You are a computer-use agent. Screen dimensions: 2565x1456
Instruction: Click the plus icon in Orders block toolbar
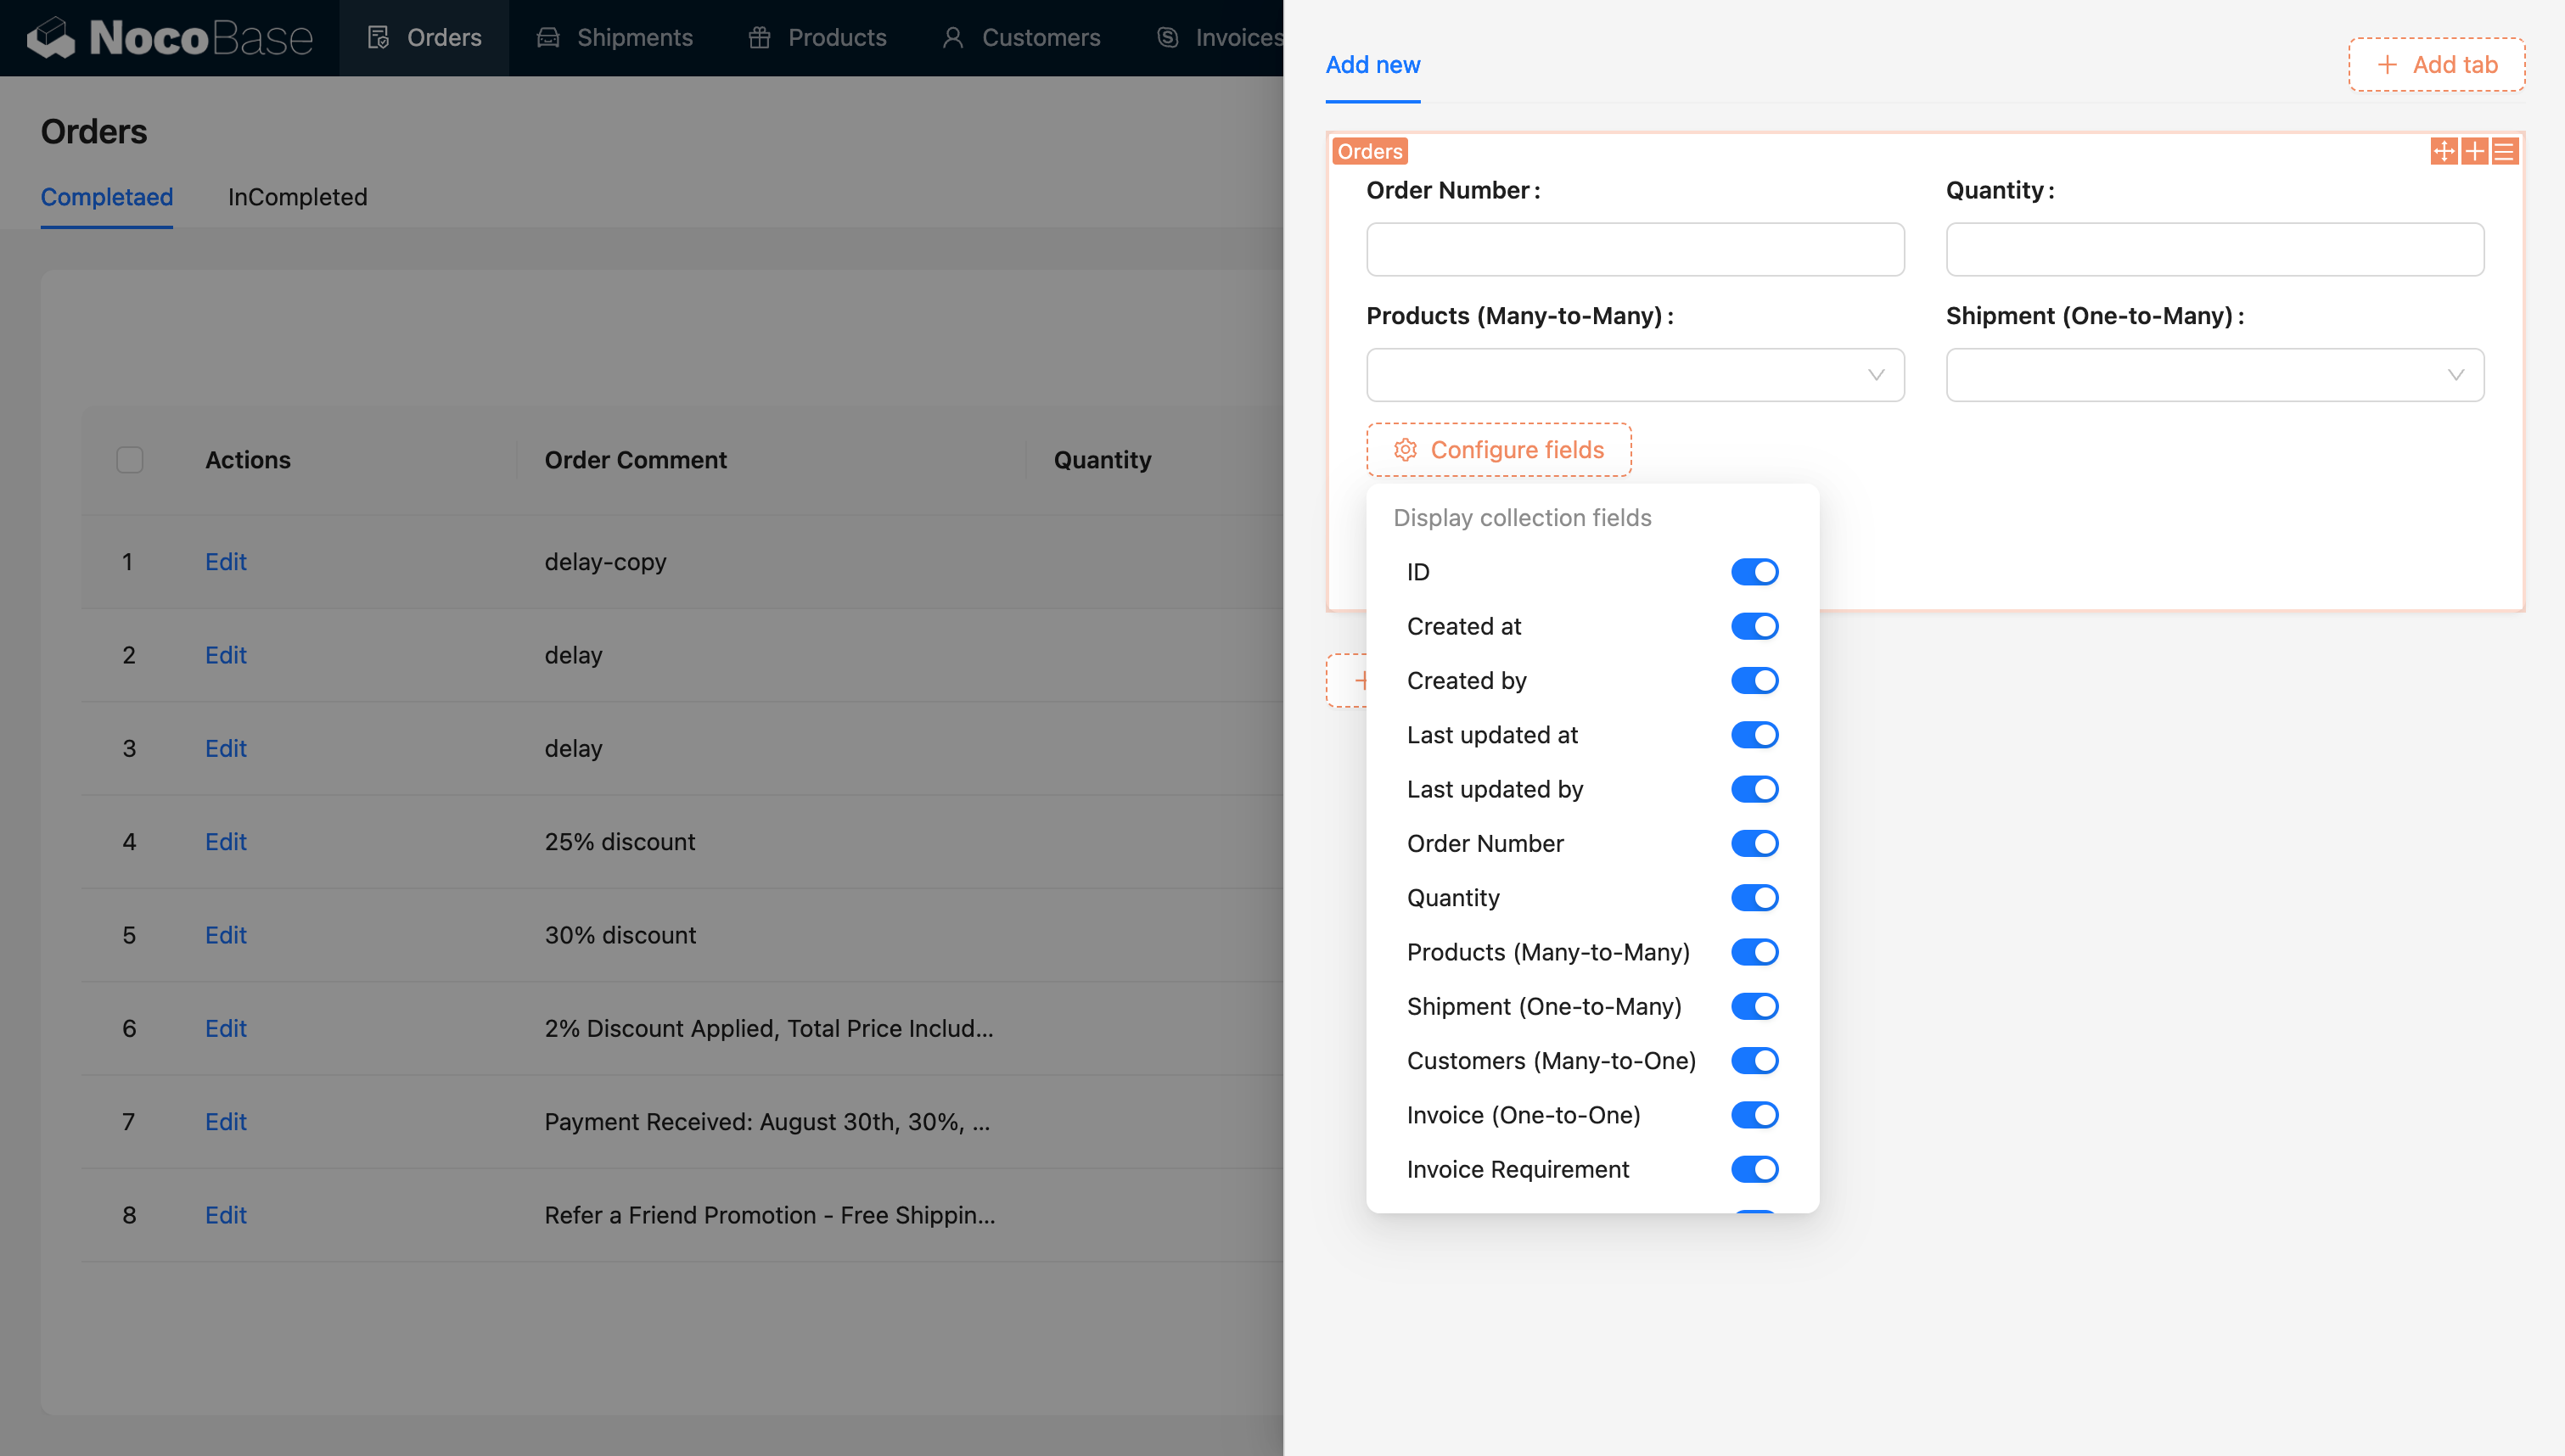click(2474, 151)
